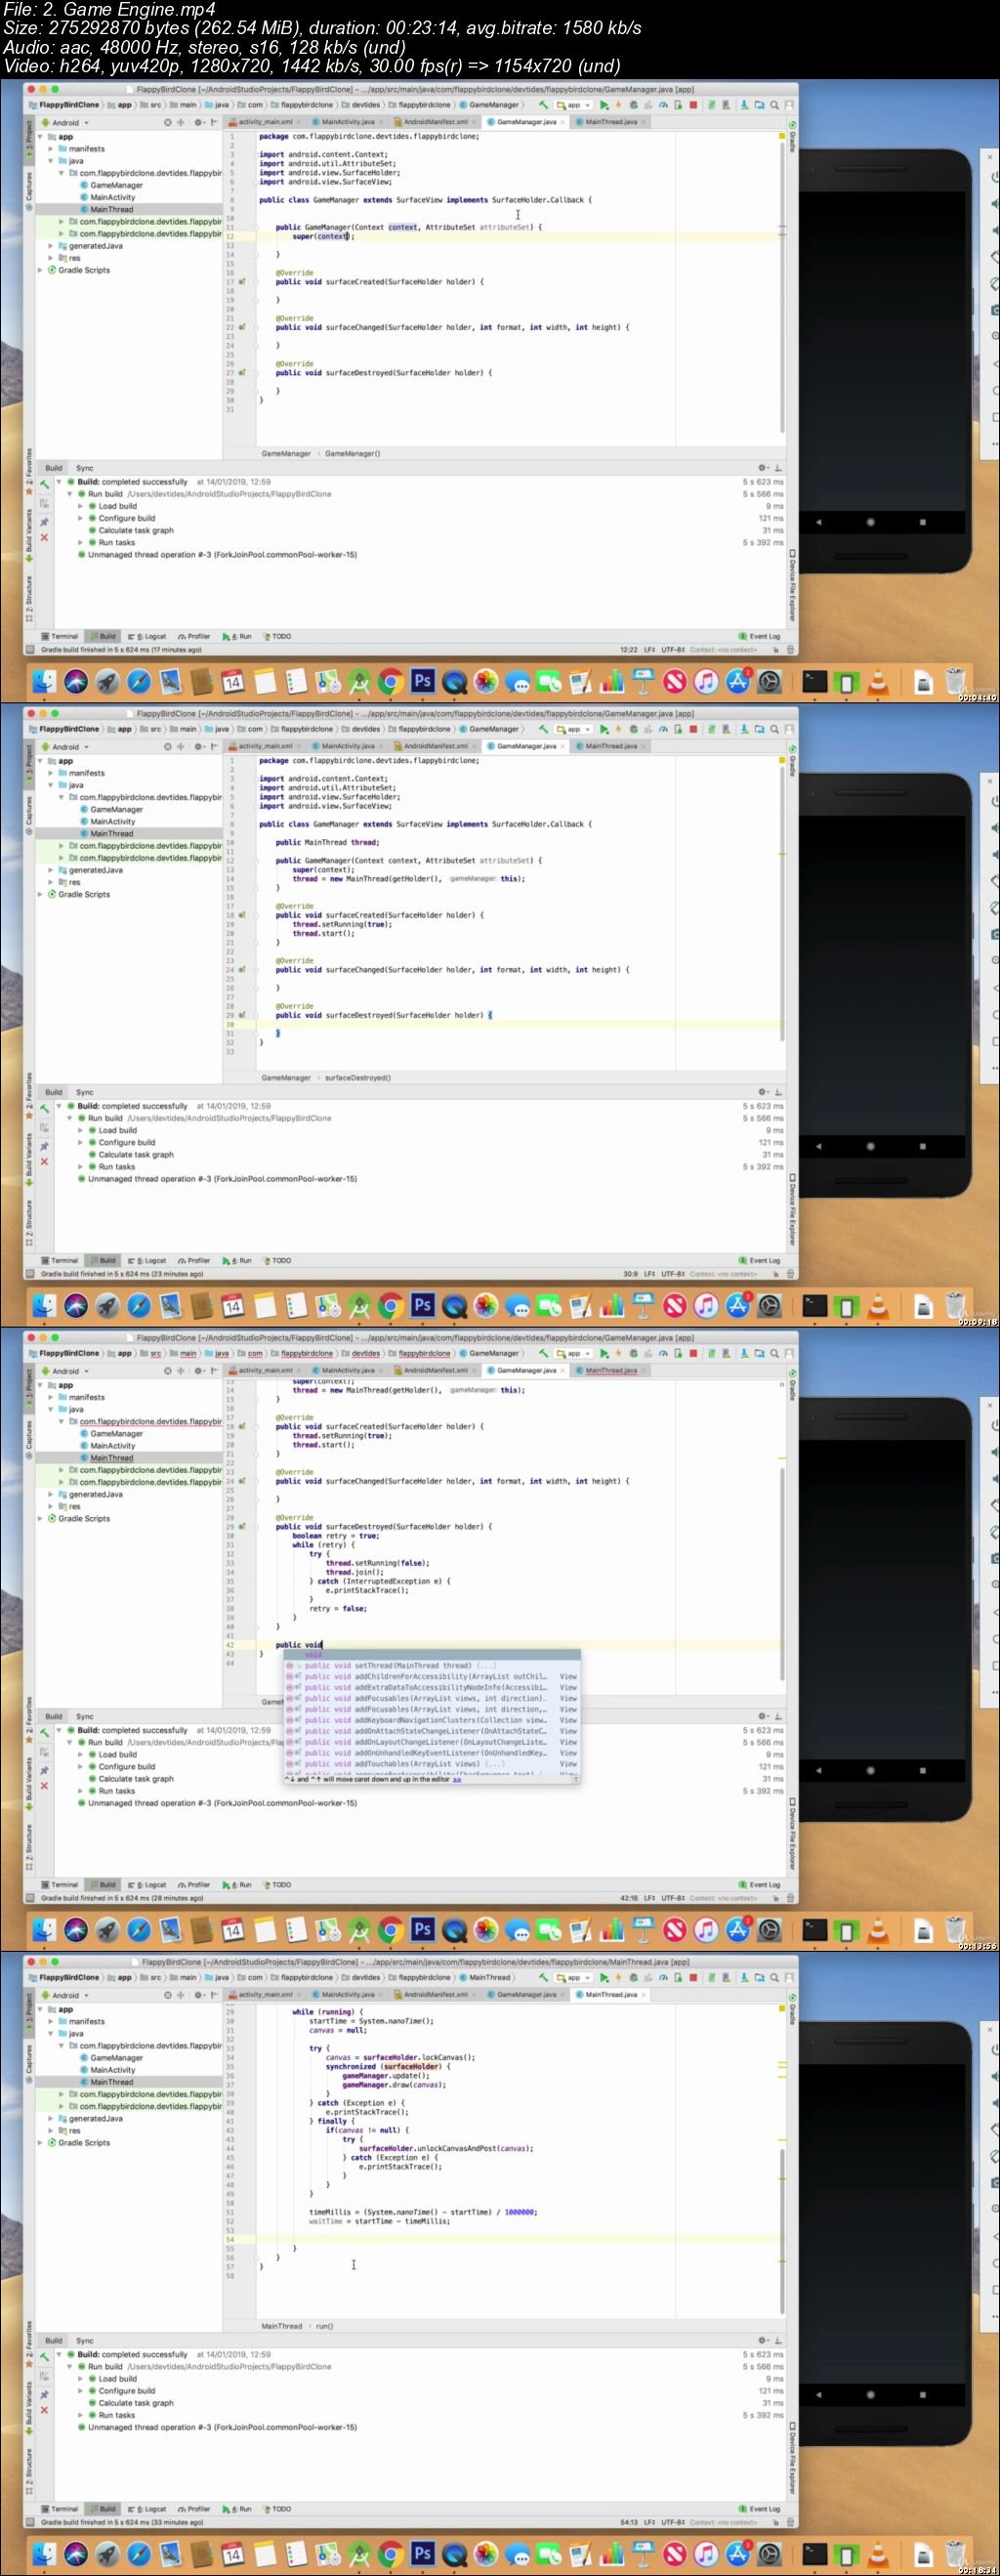
Task: Toggle Device File Explorer side tab, third frame
Action: click(x=792, y=1833)
